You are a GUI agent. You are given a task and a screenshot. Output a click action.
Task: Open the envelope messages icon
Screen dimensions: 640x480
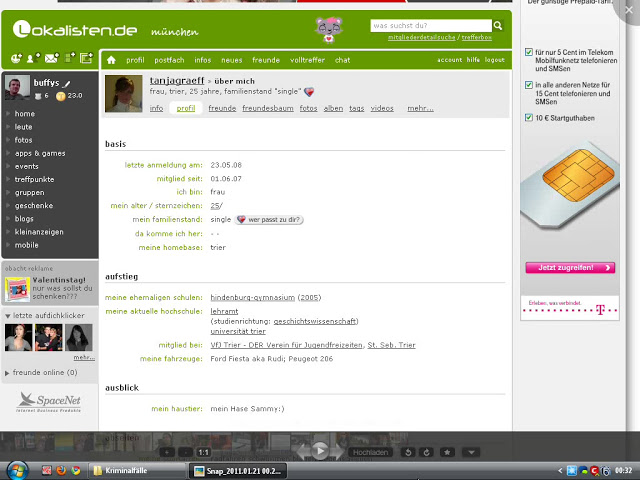52,60
